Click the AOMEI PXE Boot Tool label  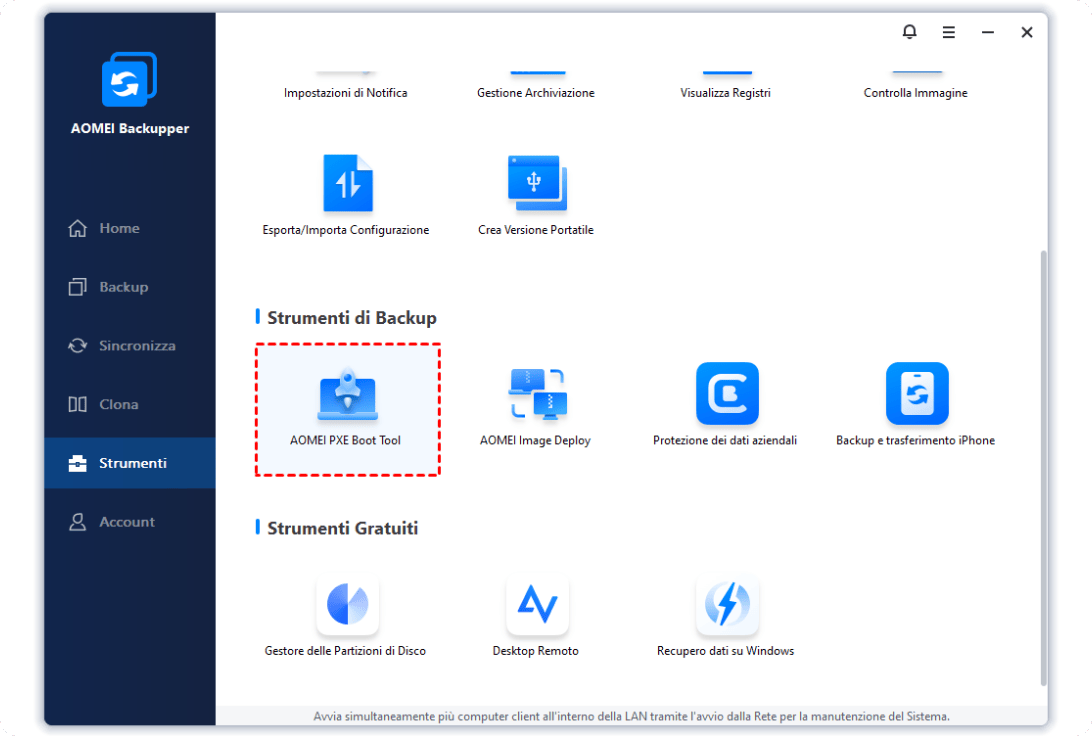(345, 440)
